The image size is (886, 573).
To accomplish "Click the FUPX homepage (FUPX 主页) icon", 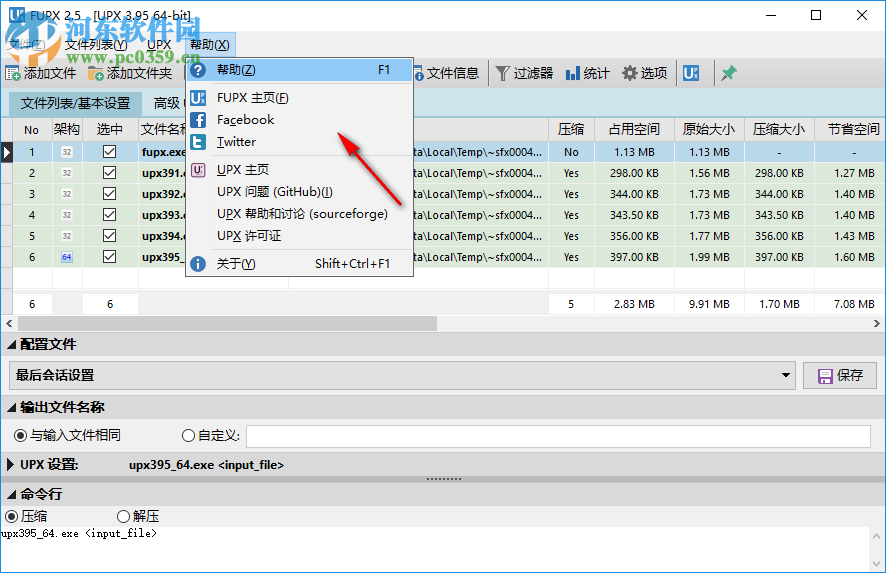I will (198, 98).
